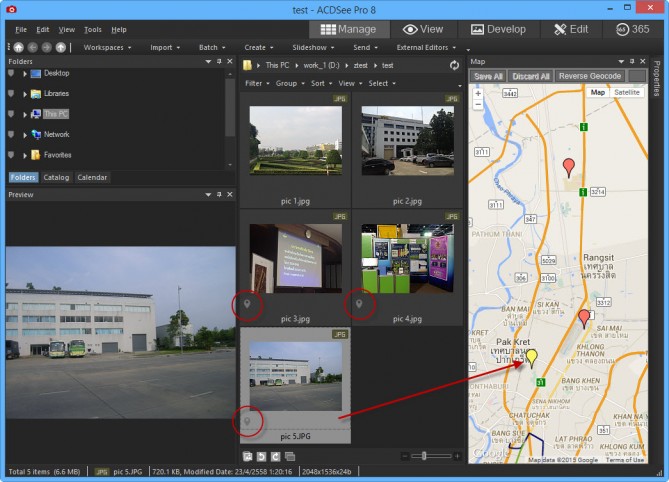Close the Preview panel
Viewport: 669px width, 482px height.
230,195
